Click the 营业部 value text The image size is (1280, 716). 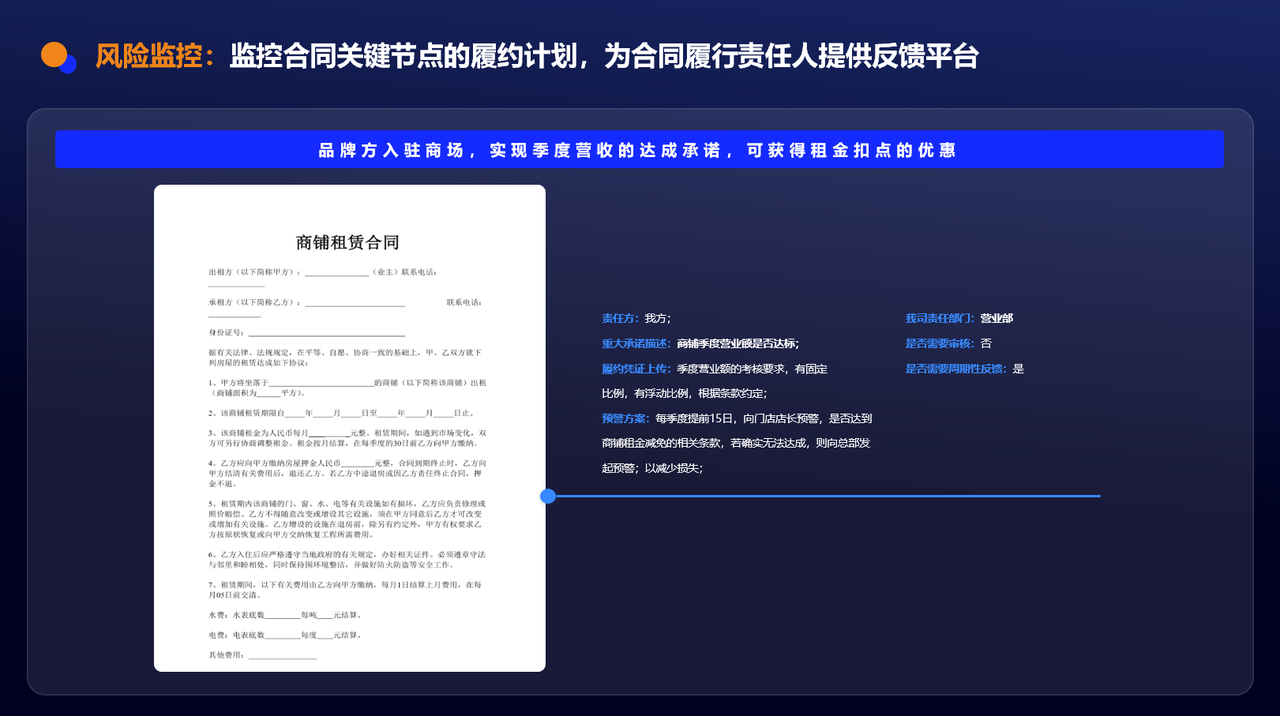(x=997, y=318)
